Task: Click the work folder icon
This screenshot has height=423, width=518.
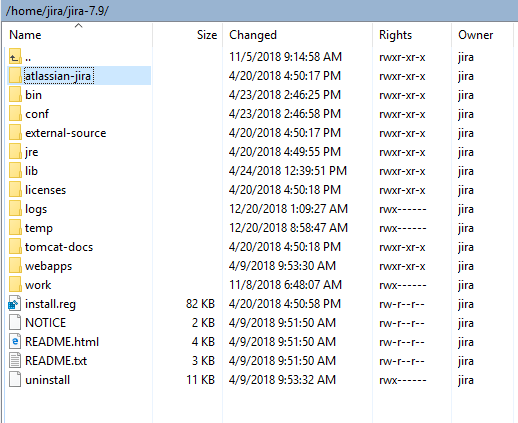Action: click(15, 285)
